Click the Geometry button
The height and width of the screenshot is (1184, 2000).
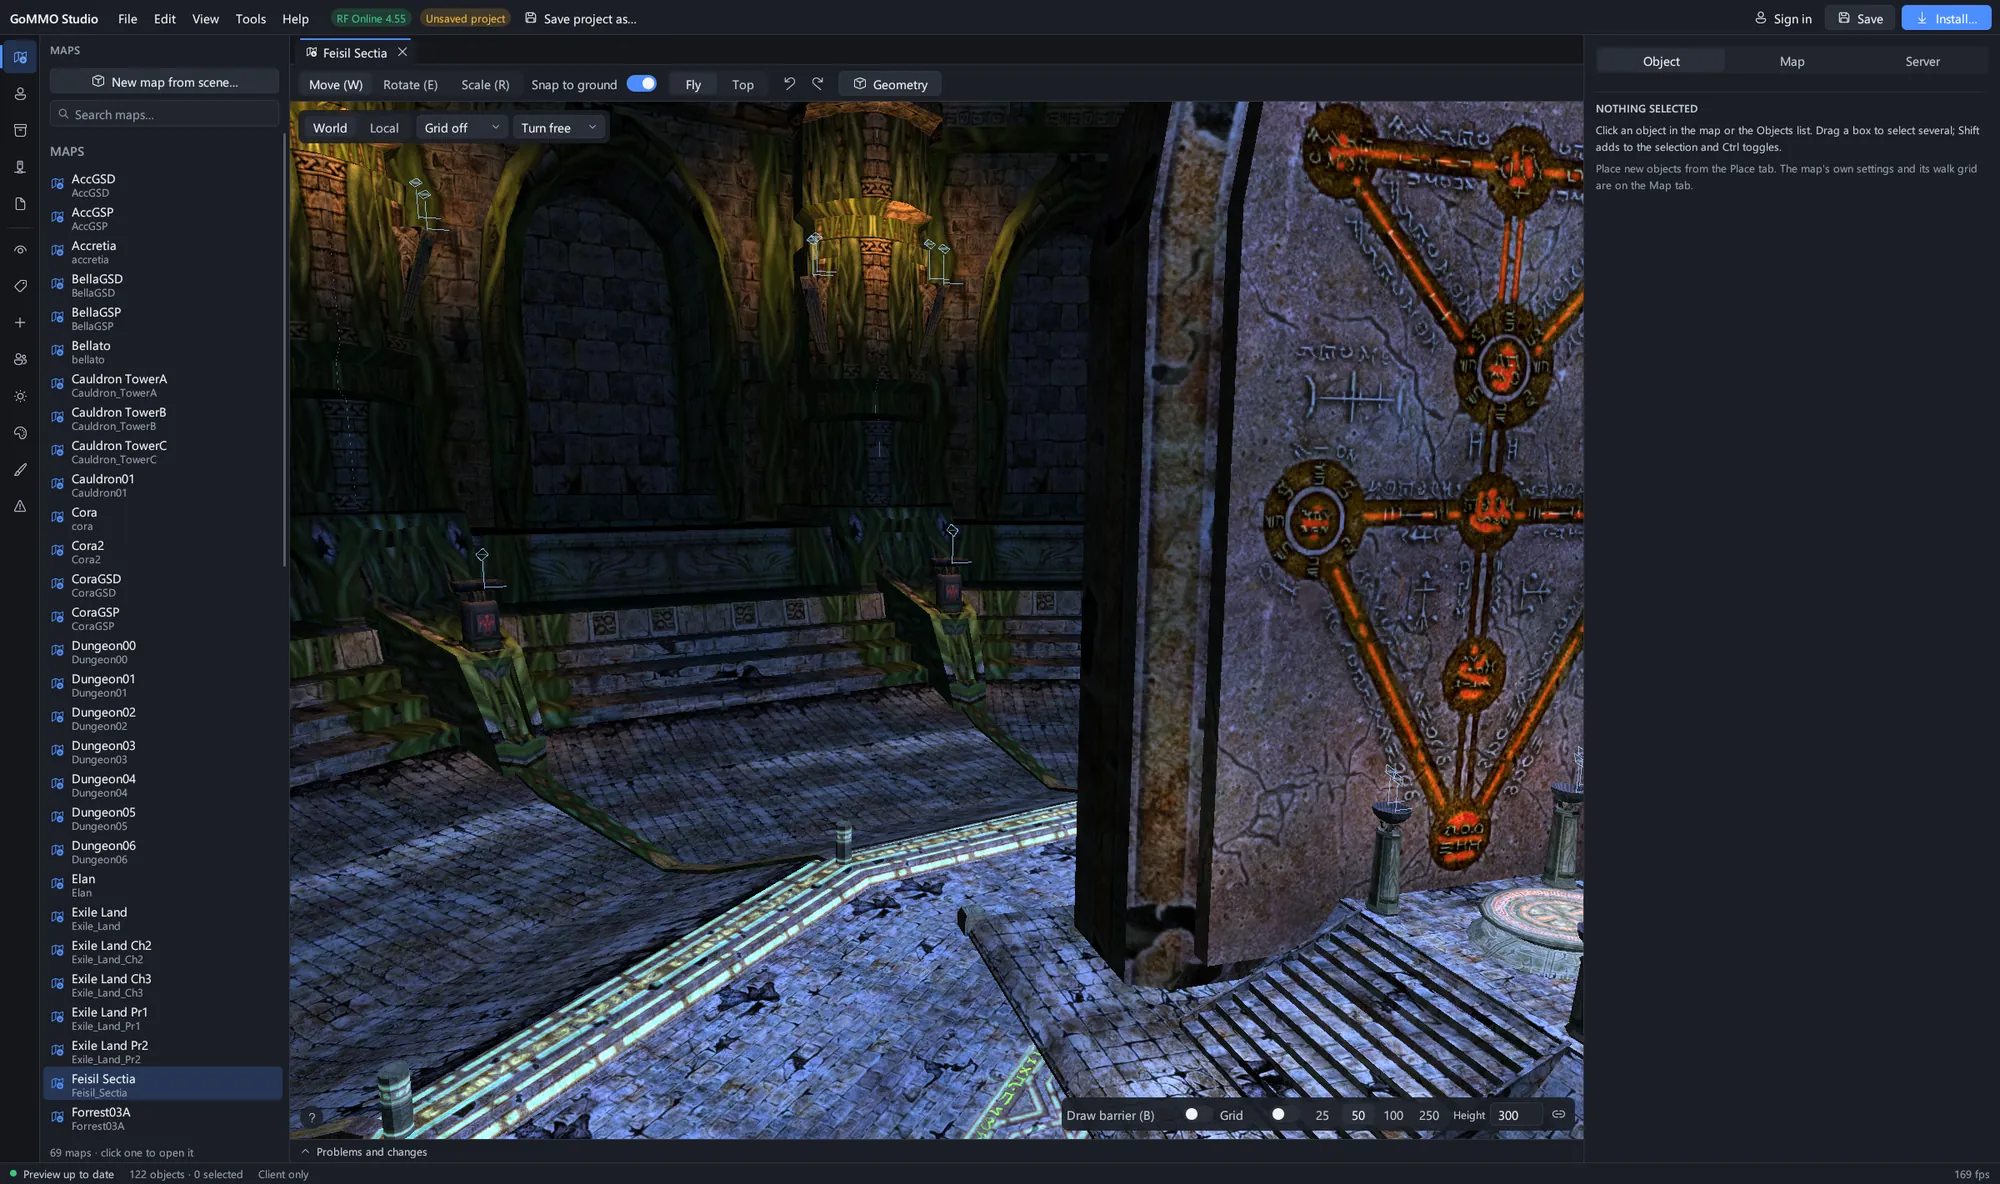(890, 84)
